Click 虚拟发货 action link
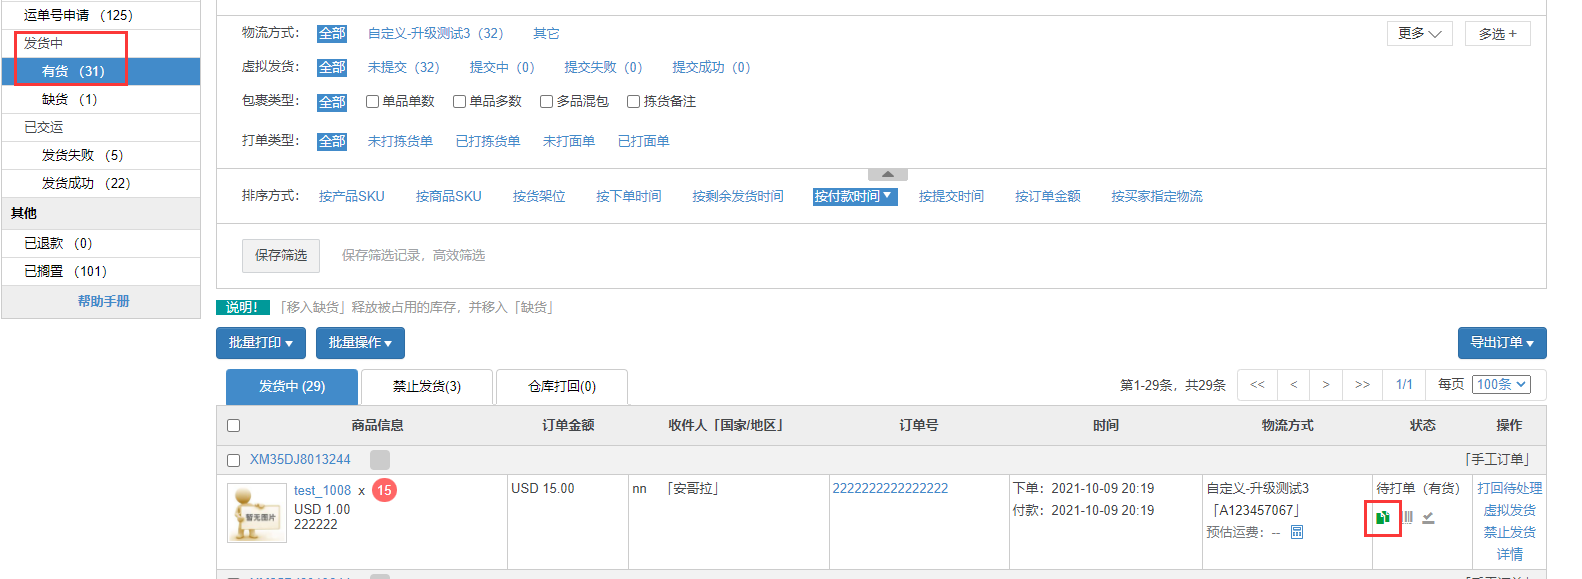This screenshot has width=1582, height=579. 1510,510
